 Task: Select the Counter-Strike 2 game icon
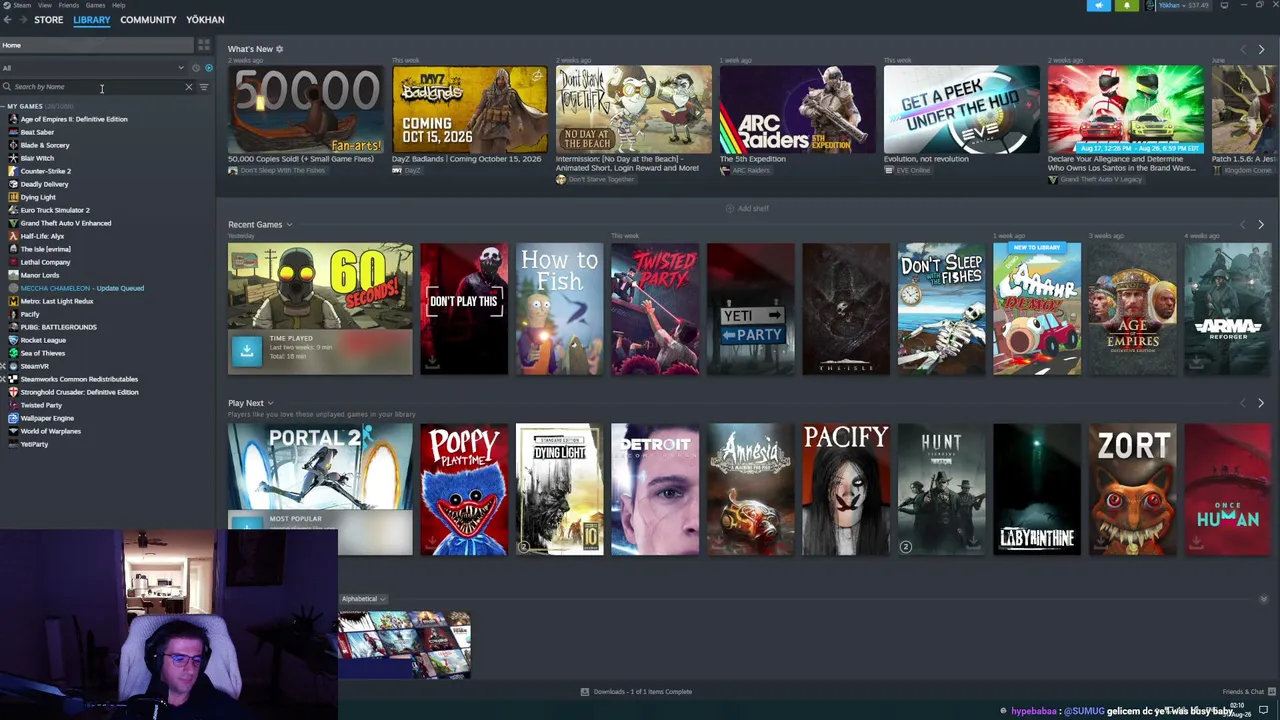click(13, 171)
